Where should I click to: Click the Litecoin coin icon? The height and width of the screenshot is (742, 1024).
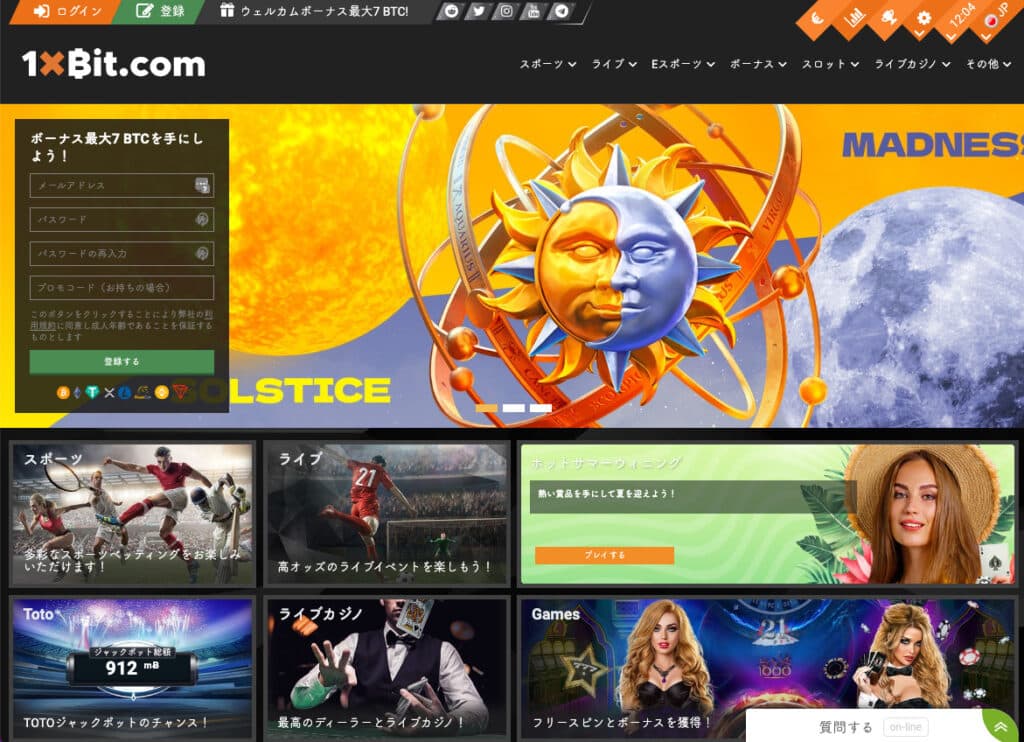pyautogui.click(x=124, y=393)
